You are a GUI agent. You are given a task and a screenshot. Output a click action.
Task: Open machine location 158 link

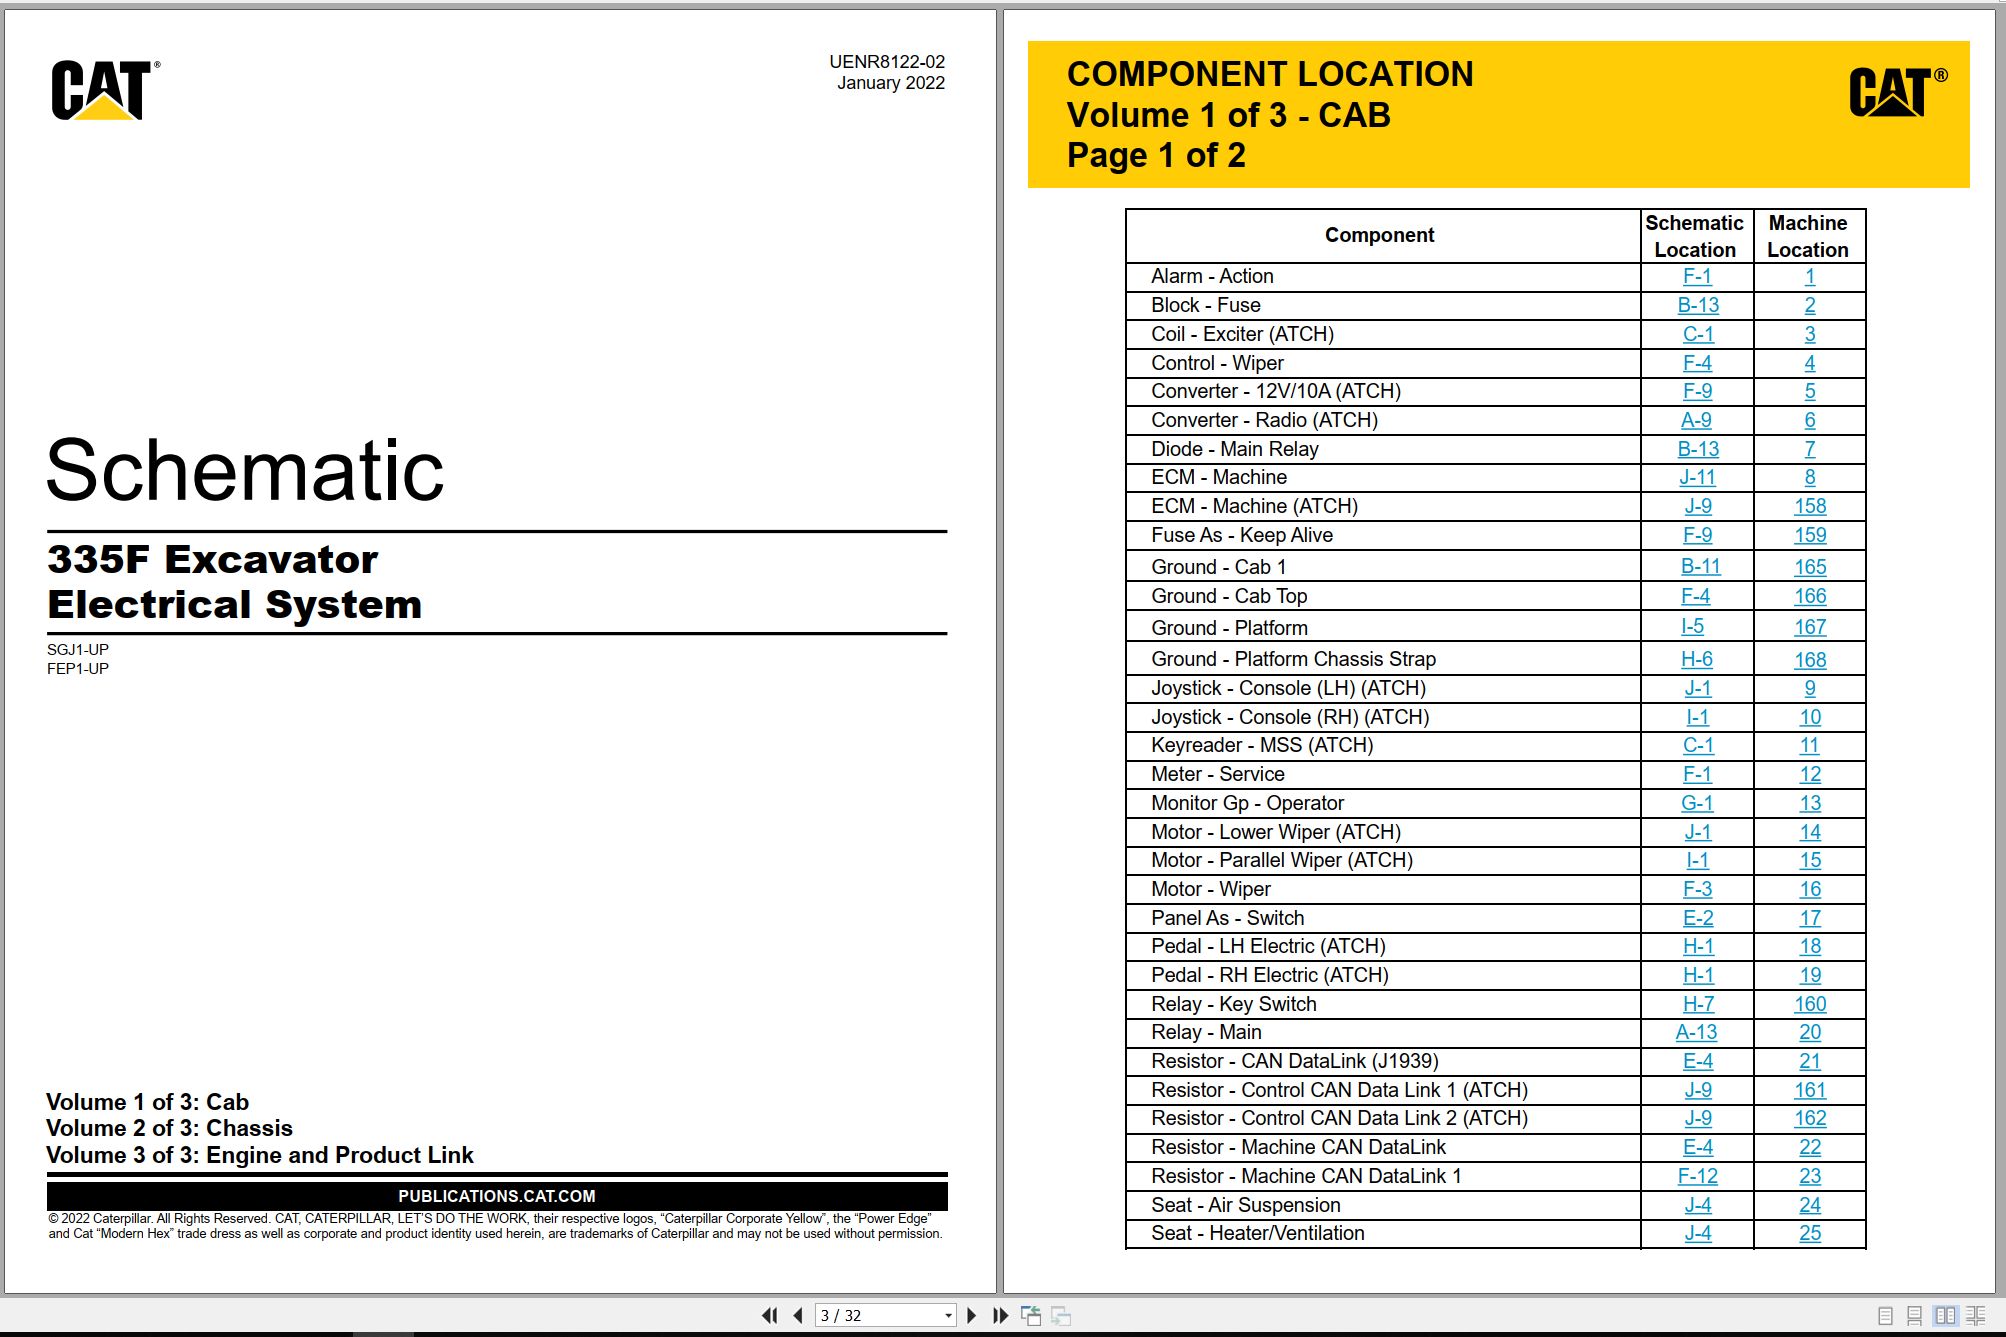[1810, 506]
